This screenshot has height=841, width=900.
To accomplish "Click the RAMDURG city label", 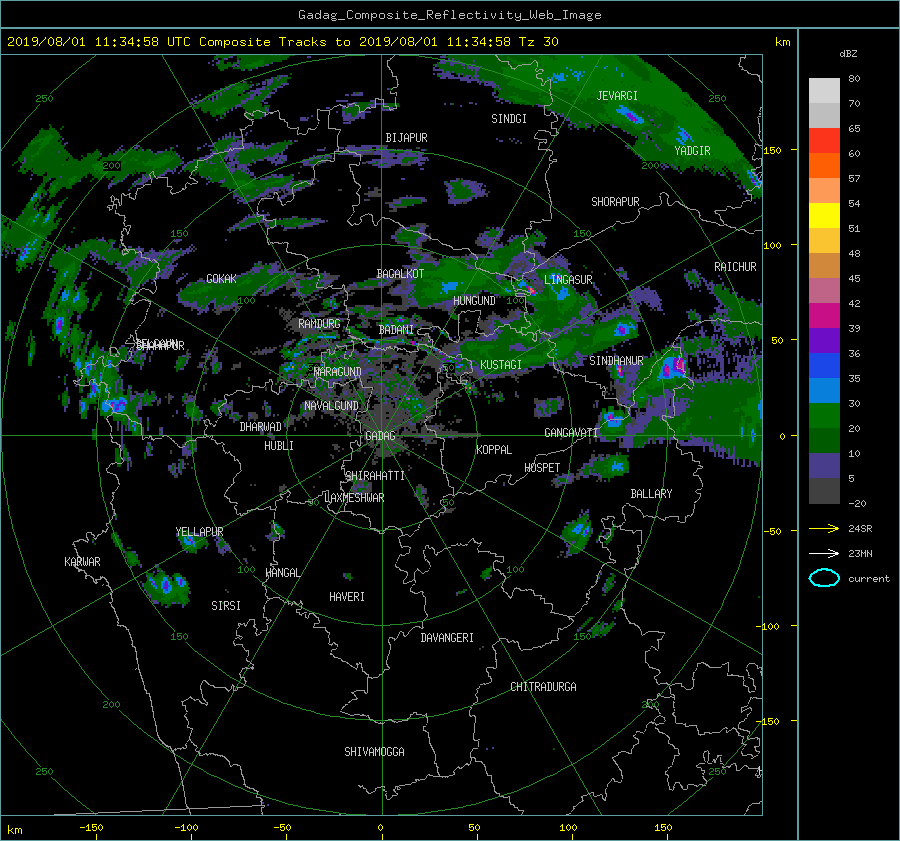I will [x=319, y=324].
